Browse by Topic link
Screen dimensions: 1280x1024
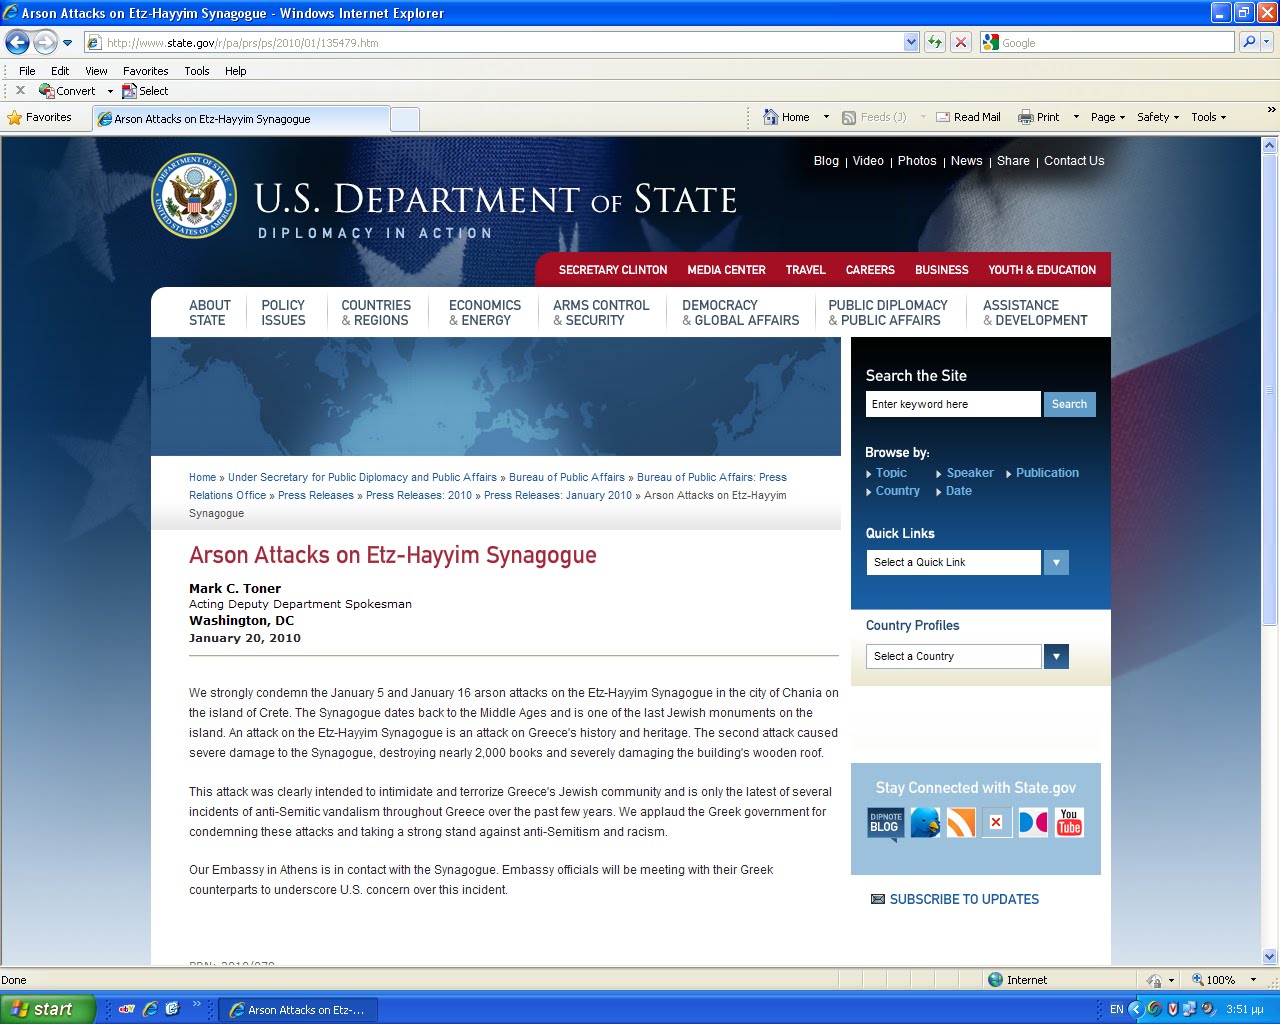pyautogui.click(x=891, y=473)
